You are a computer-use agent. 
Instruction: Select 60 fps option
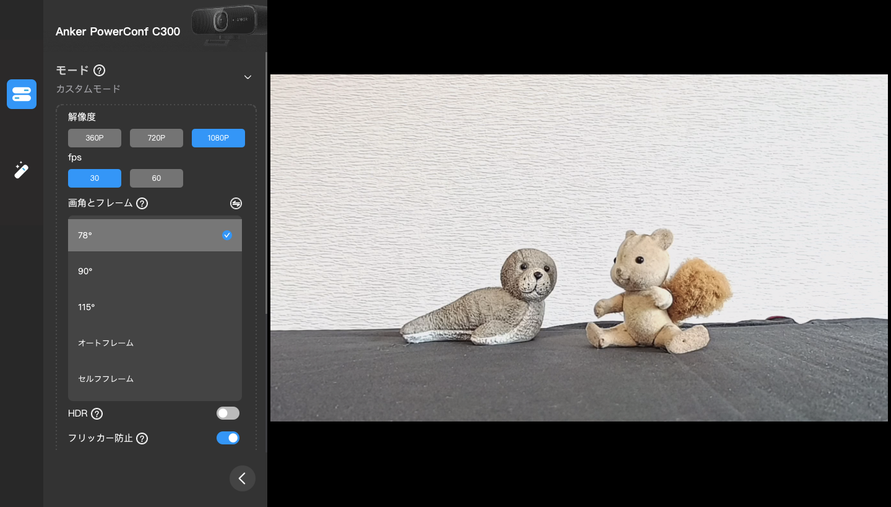(x=156, y=178)
